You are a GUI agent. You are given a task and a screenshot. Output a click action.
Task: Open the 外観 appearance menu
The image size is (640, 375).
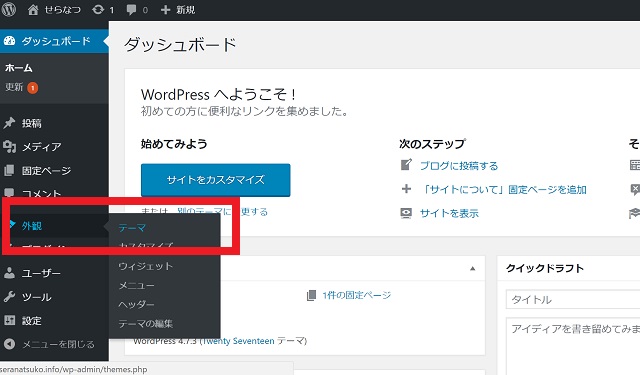click(x=32, y=226)
